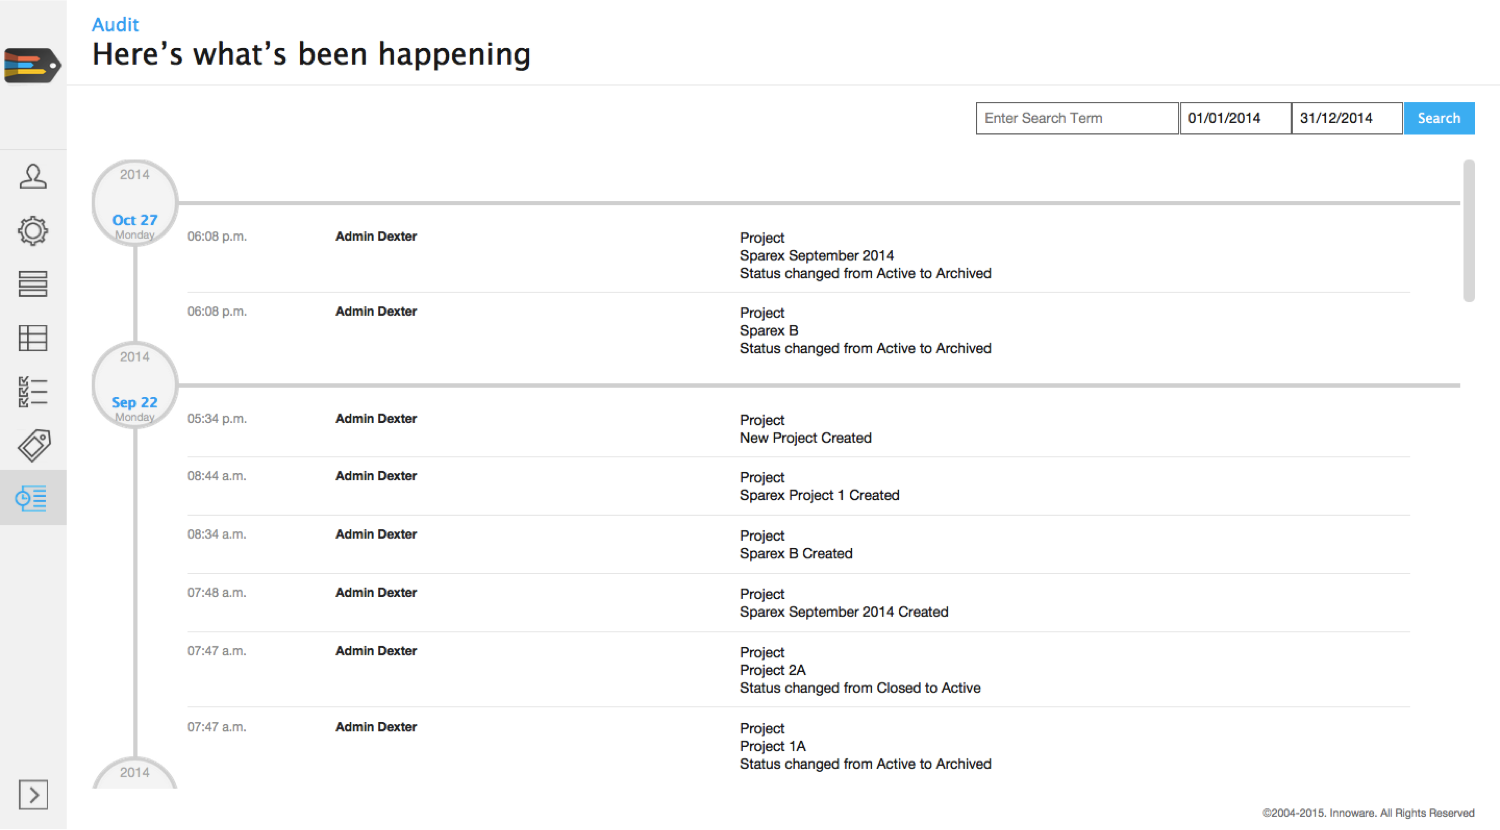1500x830 pixels.
Task: Select the stacked rows list icon
Action: coord(33,284)
